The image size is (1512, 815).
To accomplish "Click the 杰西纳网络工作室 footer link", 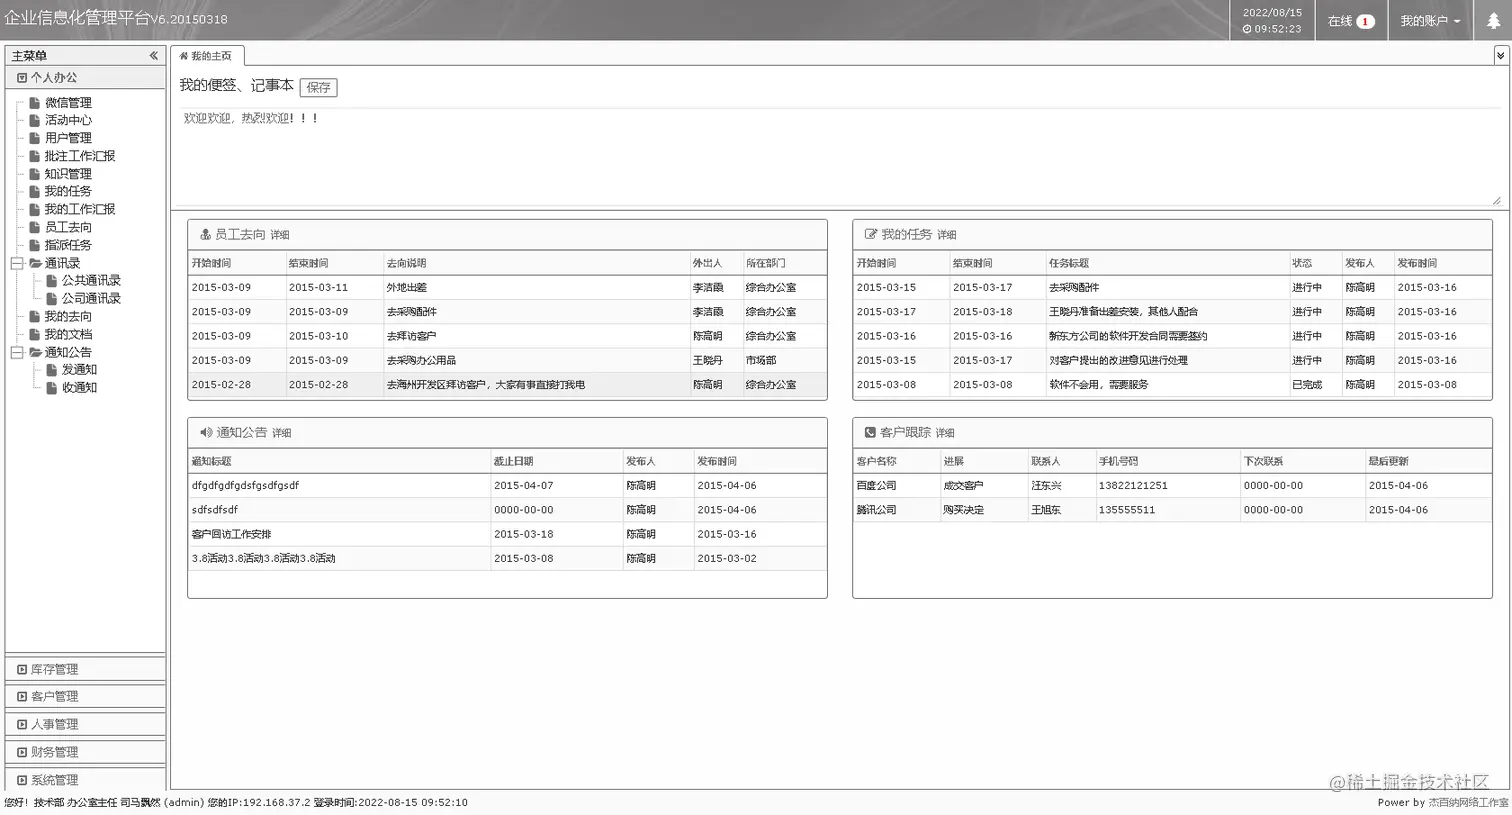I will [x=1468, y=803].
